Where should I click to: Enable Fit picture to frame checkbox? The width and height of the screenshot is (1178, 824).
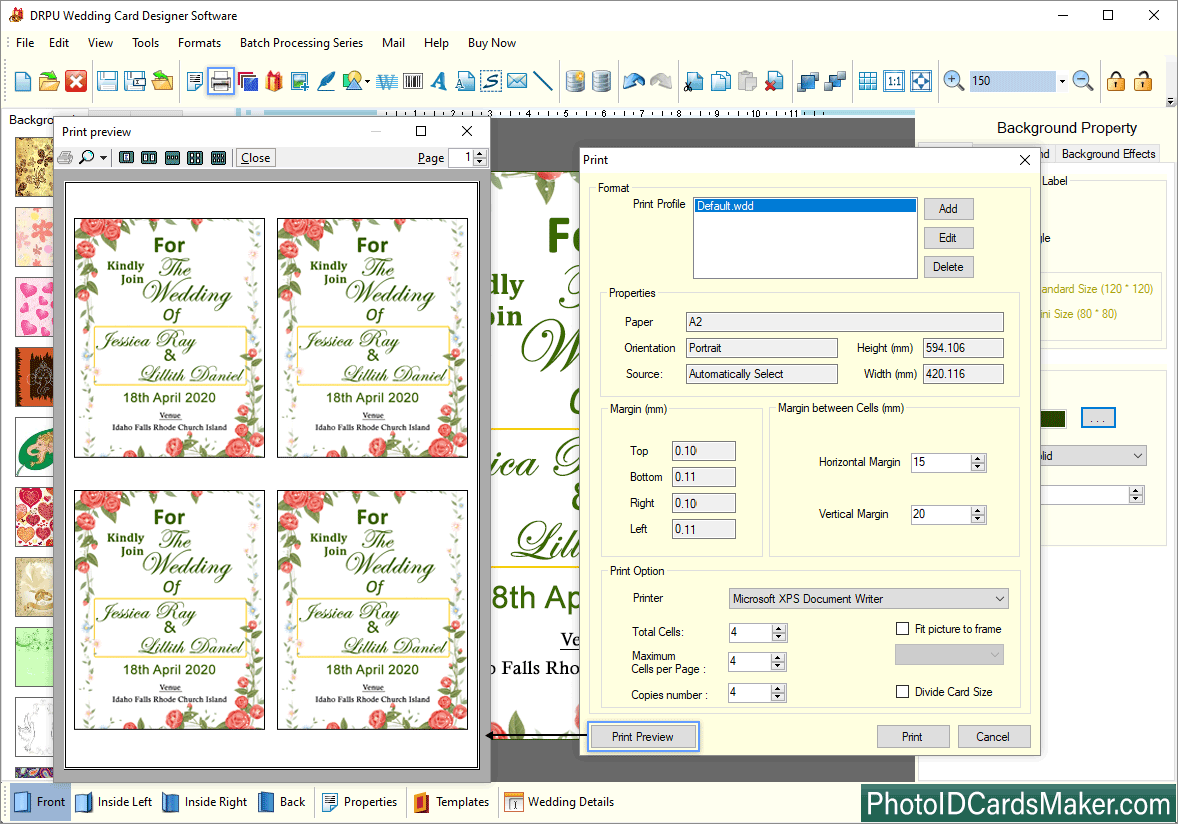902,629
